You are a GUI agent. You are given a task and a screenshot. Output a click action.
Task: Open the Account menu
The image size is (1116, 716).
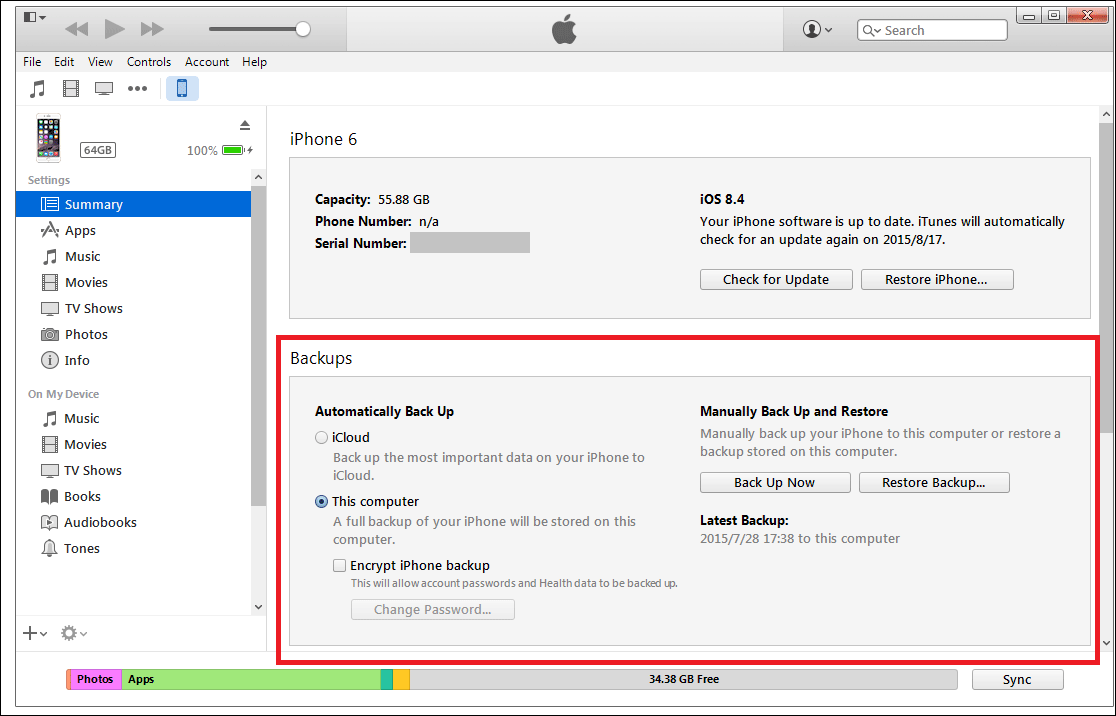[207, 62]
